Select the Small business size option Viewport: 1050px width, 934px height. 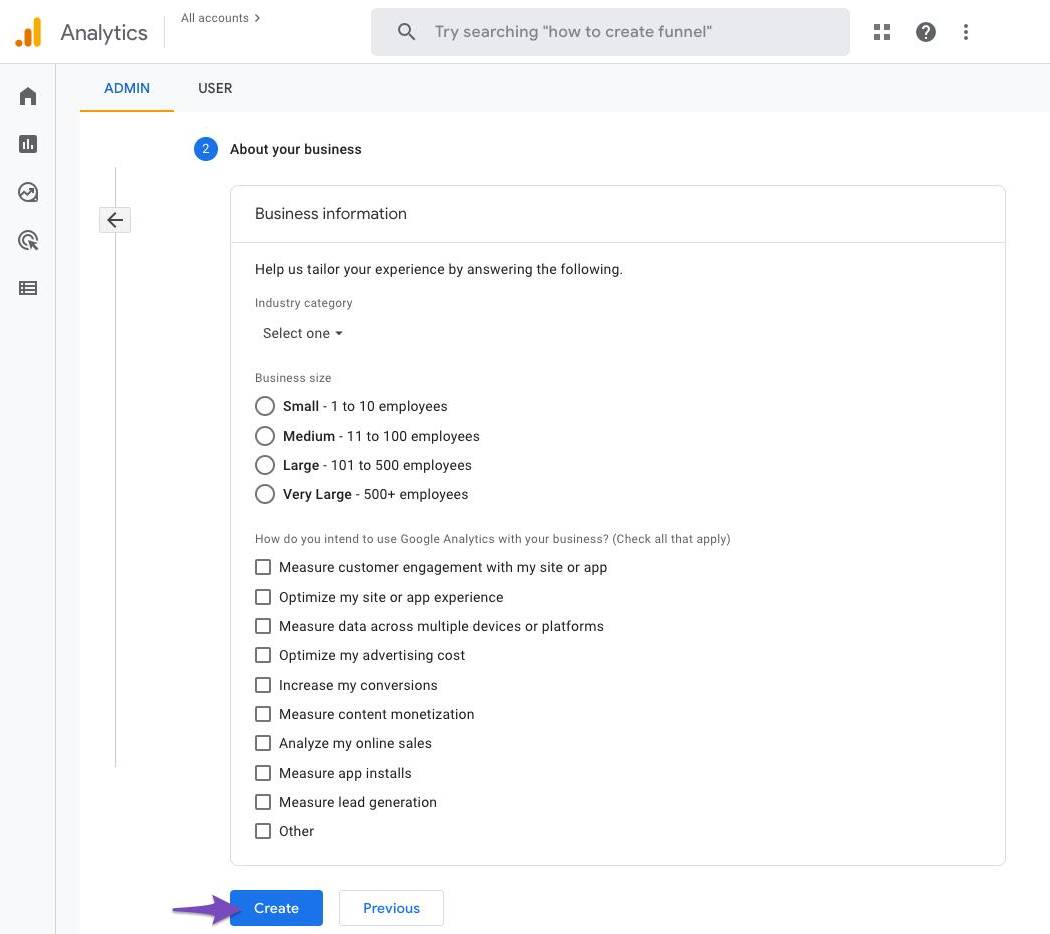click(265, 406)
